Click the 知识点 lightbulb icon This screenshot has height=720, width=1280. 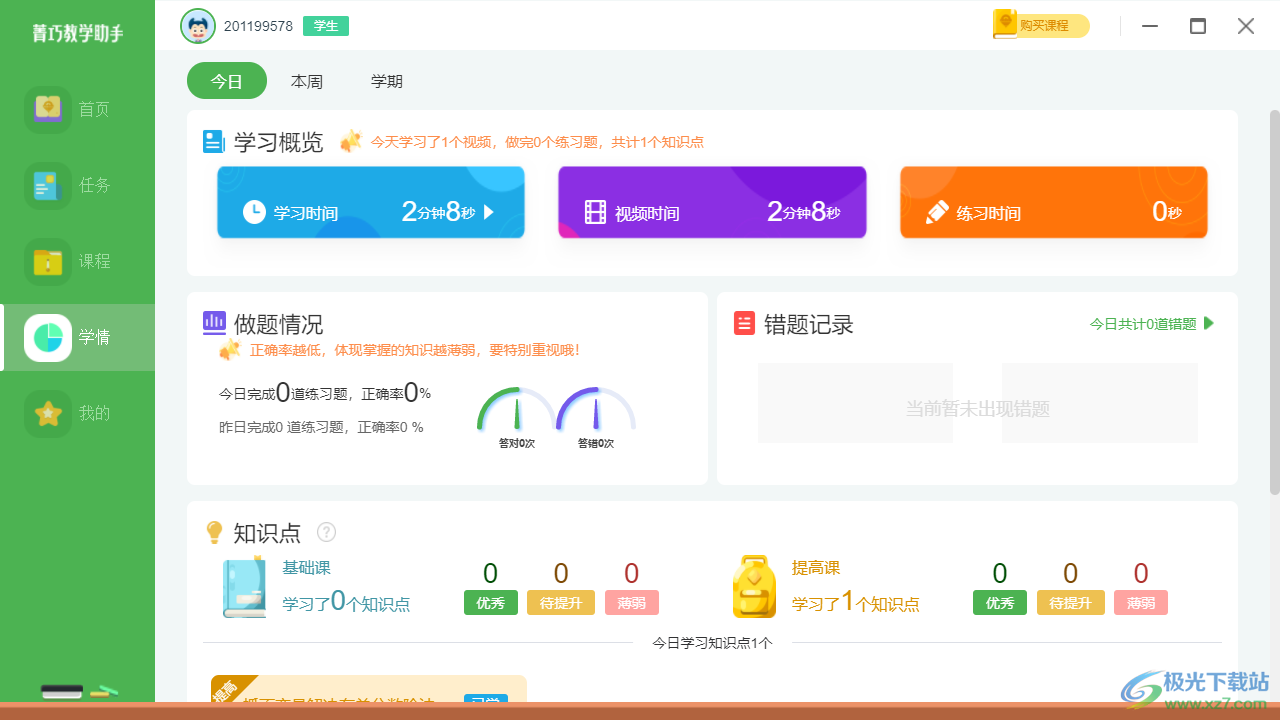point(214,532)
